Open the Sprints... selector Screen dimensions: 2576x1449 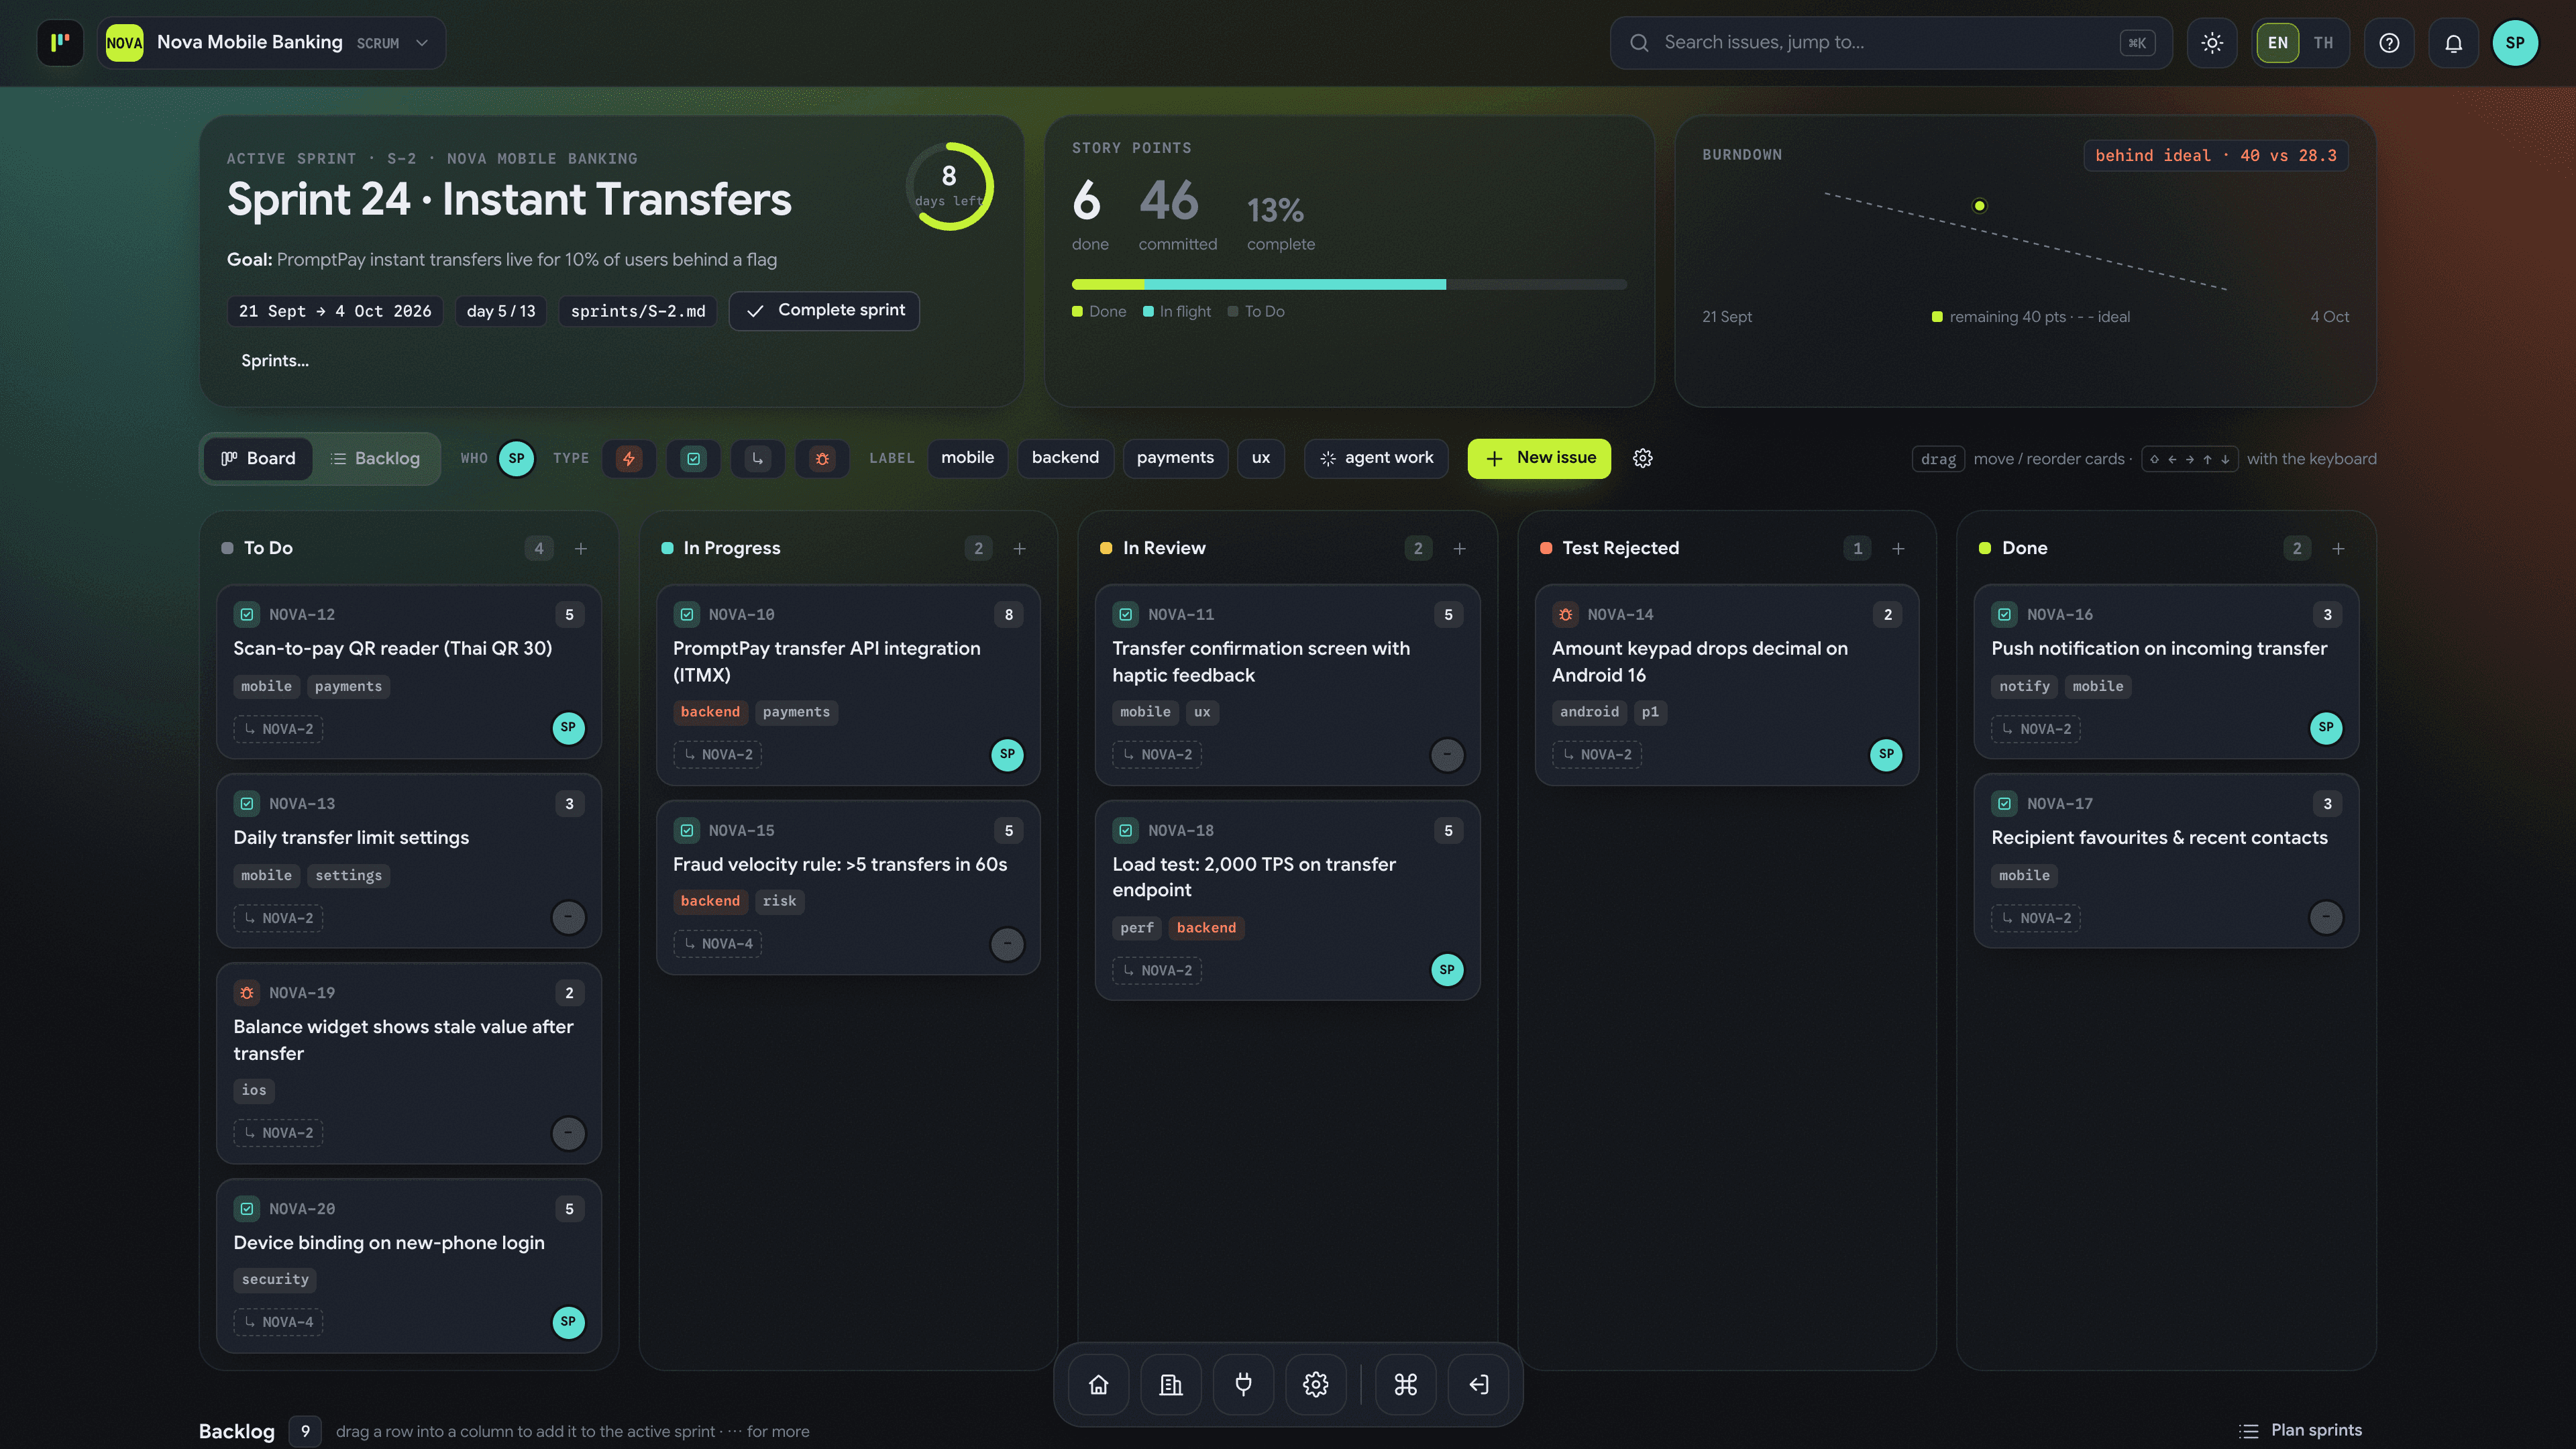[274, 361]
